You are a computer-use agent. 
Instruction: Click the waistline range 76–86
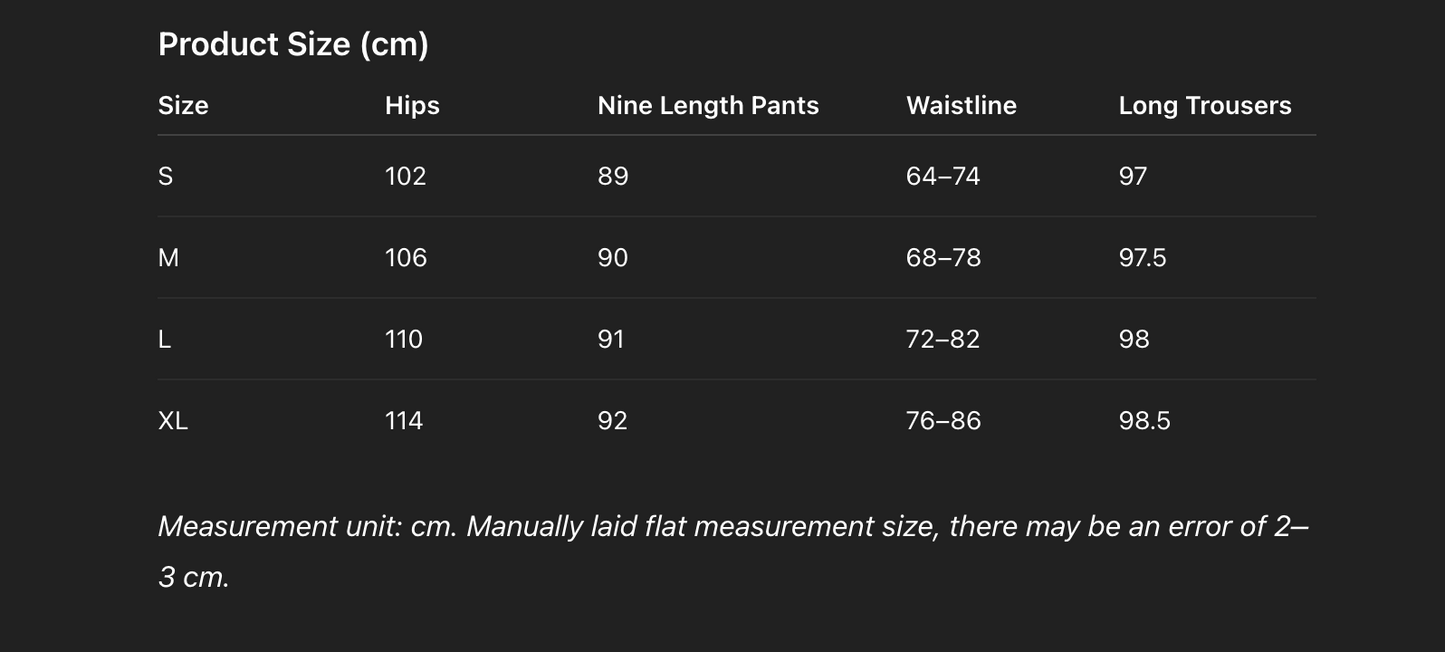click(943, 421)
